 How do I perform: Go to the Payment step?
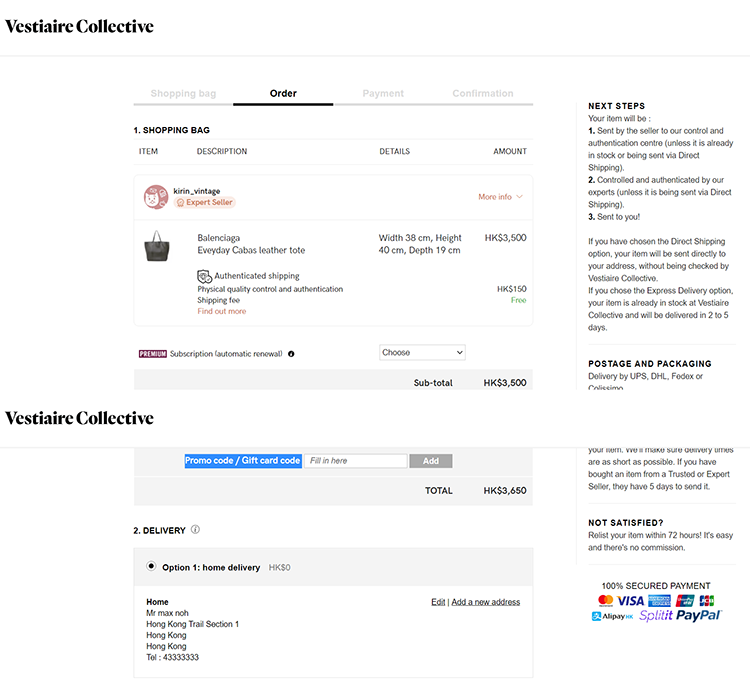tap(383, 93)
